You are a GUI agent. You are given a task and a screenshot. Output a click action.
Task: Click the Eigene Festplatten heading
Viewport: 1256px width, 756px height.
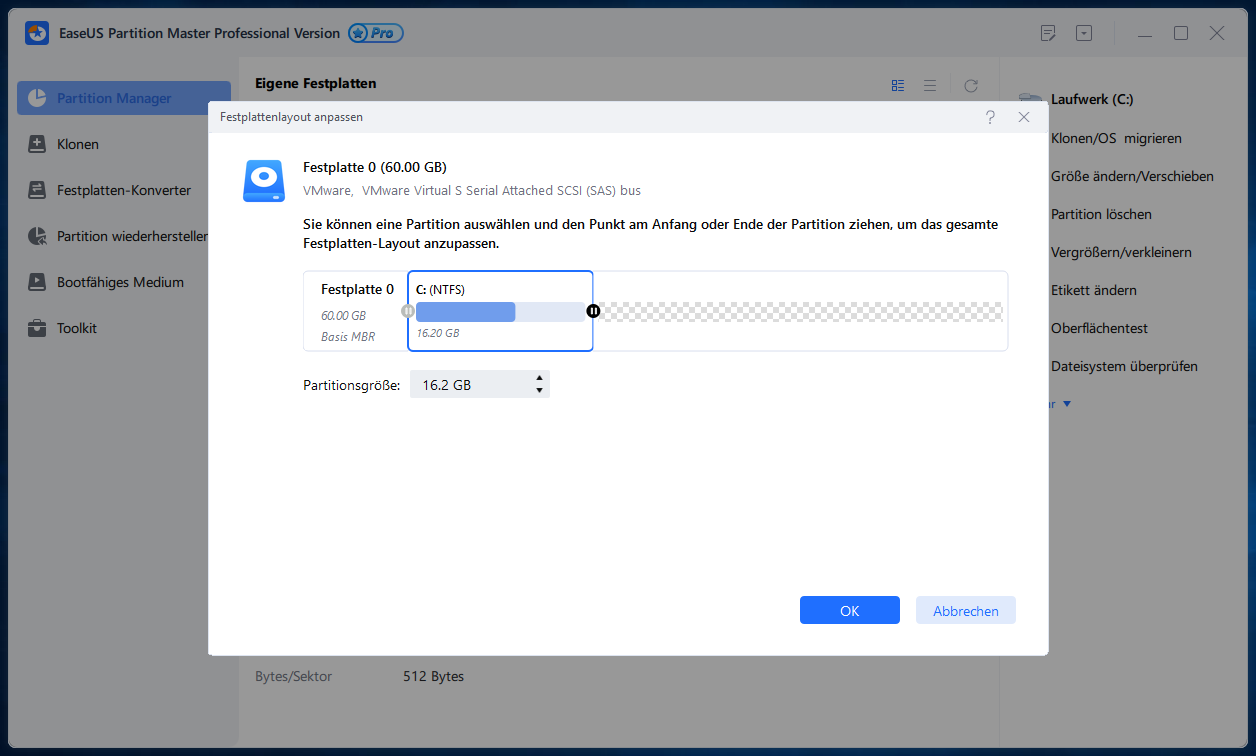click(x=316, y=83)
